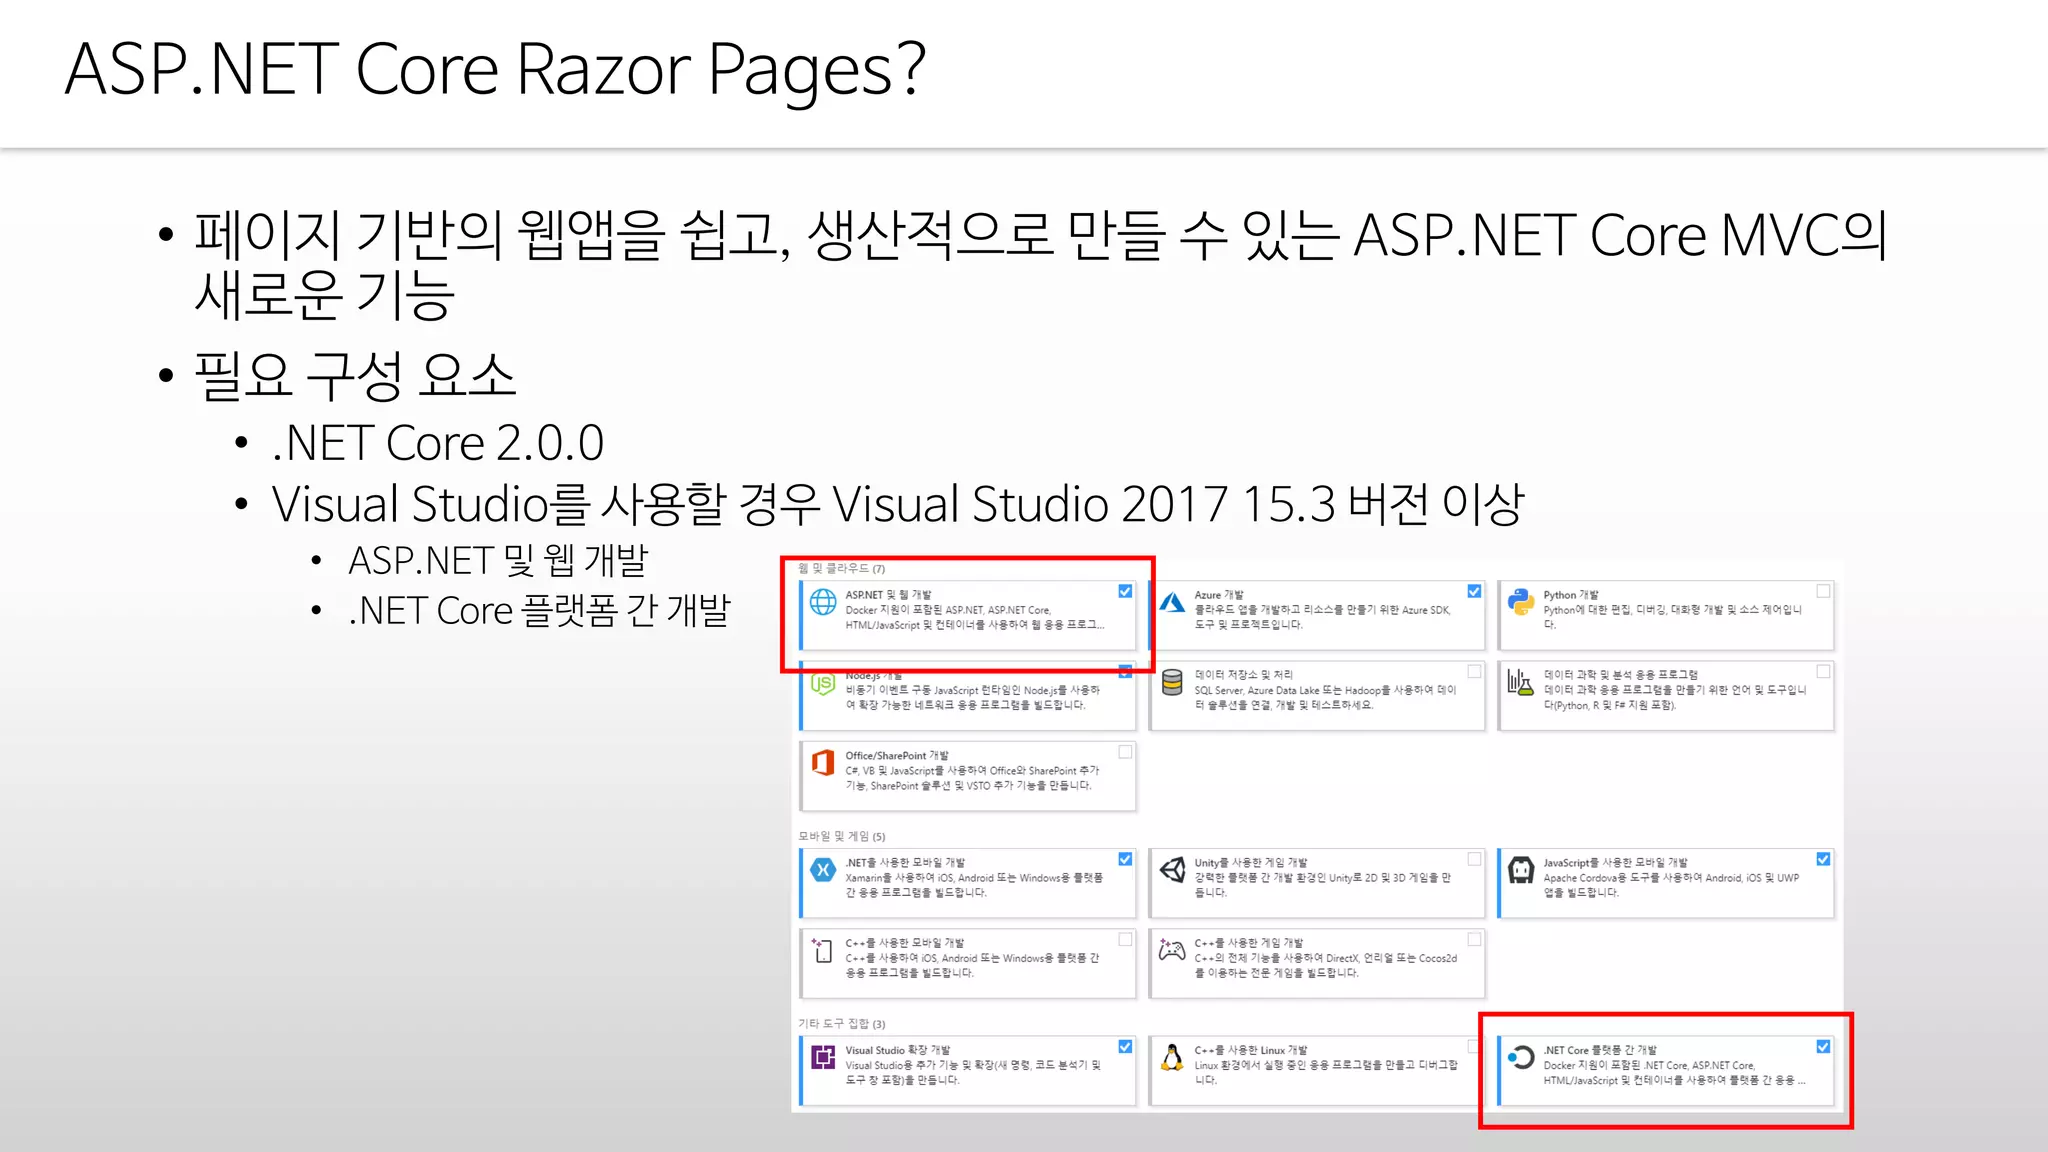Image resolution: width=2048 pixels, height=1152 pixels.
Task: Click the ASP.NET globe workload icon
Action: 823,602
